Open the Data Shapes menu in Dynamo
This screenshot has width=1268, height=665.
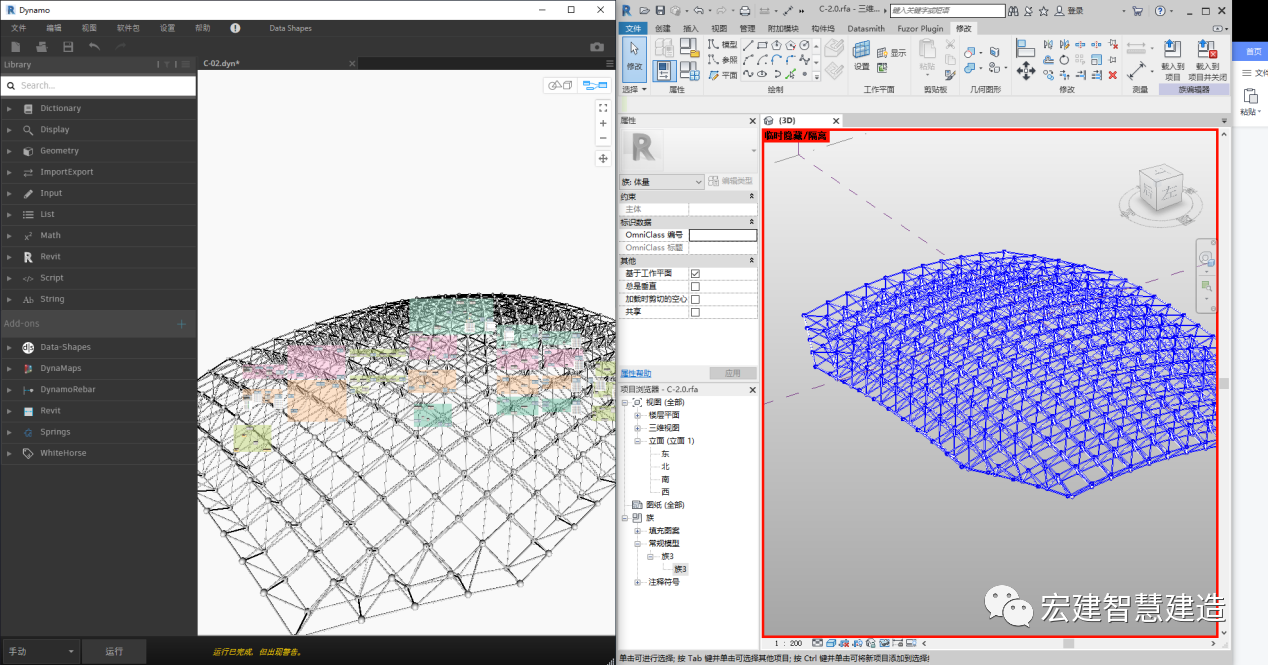pos(290,28)
